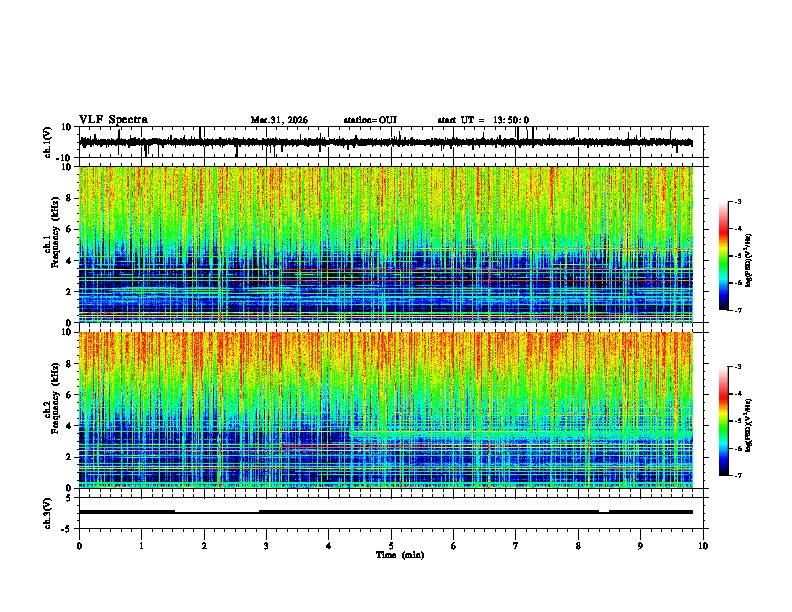This screenshot has height=612, width=792.
Task: Click the "VLF Spectra" plot title
Action: (113, 120)
